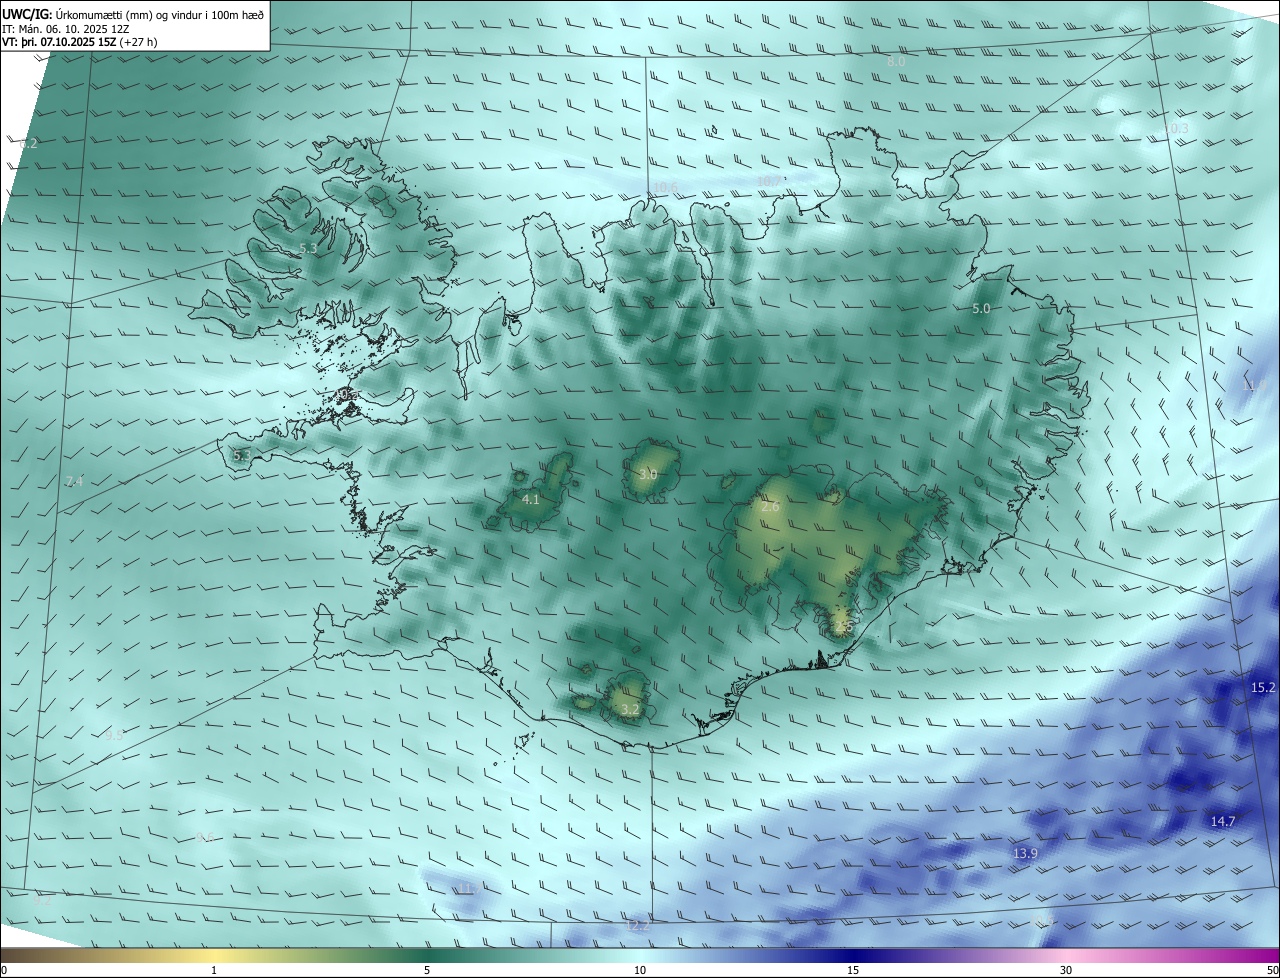Click the 8.0 value at the top
The height and width of the screenshot is (978, 1280).
click(896, 62)
